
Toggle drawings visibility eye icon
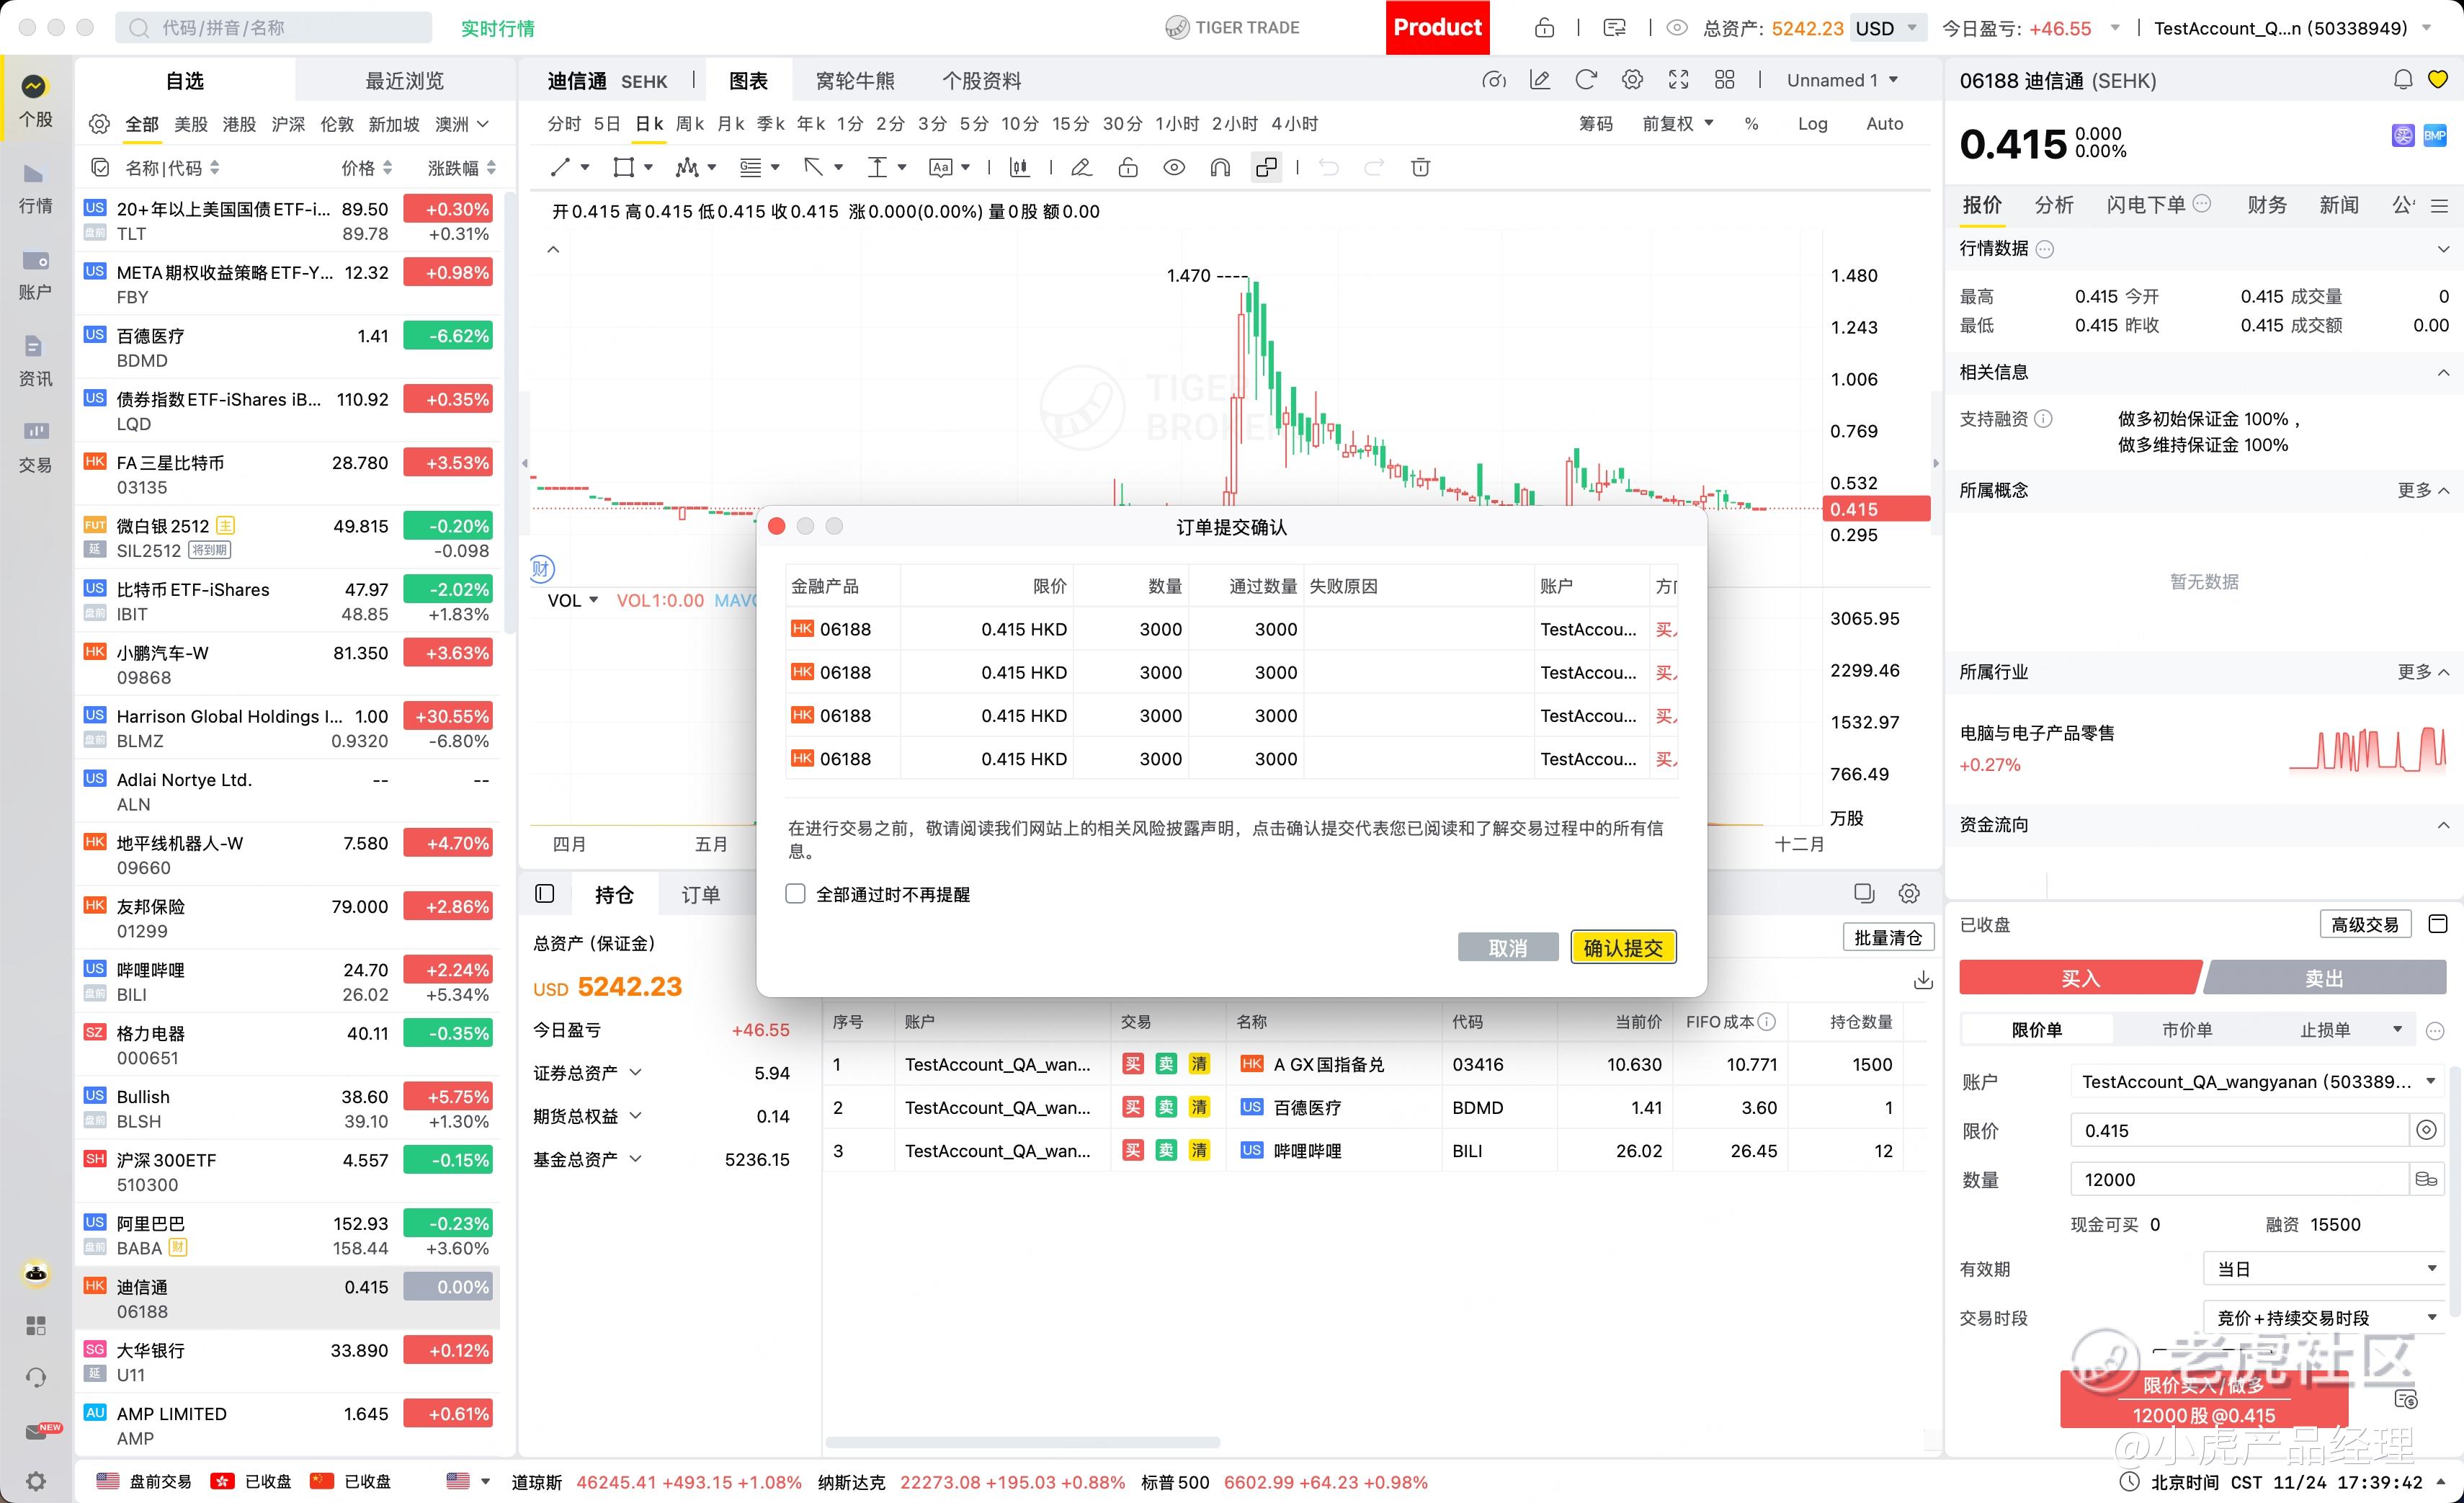tap(1174, 168)
